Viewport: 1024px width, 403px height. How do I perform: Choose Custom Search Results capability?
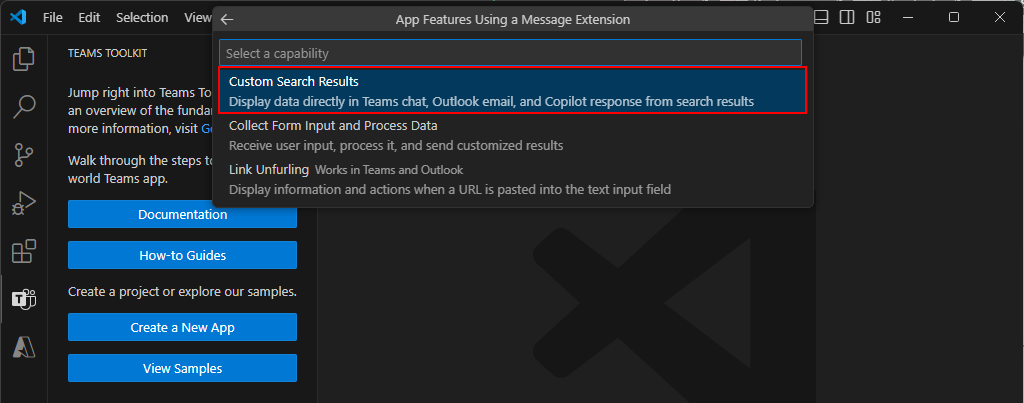pyautogui.click(x=513, y=91)
